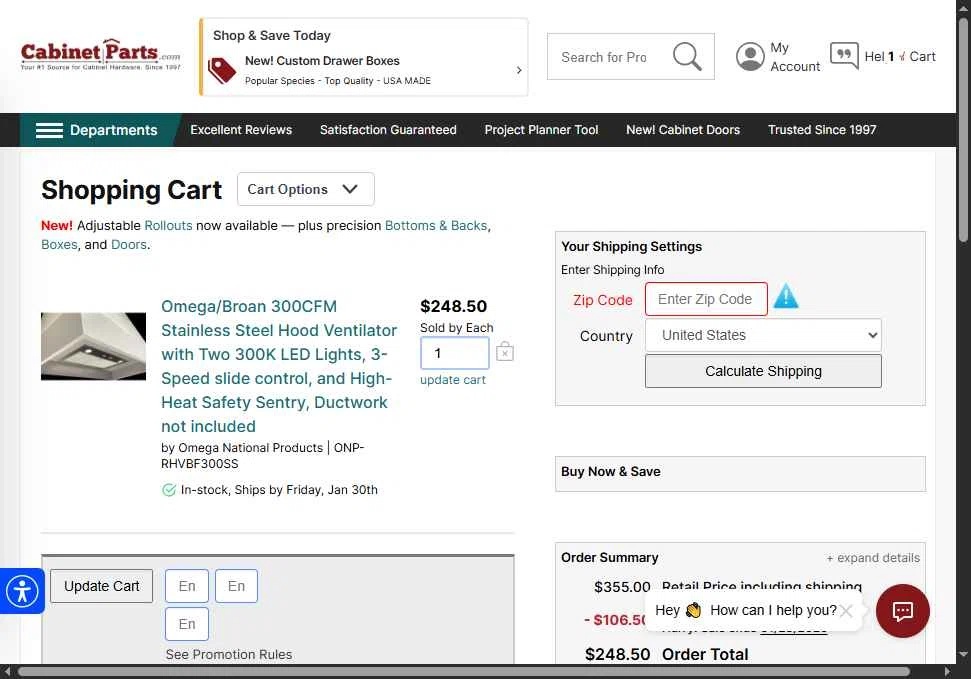Click the Your Shipping Settings heading
971x679 pixels.
coord(631,247)
